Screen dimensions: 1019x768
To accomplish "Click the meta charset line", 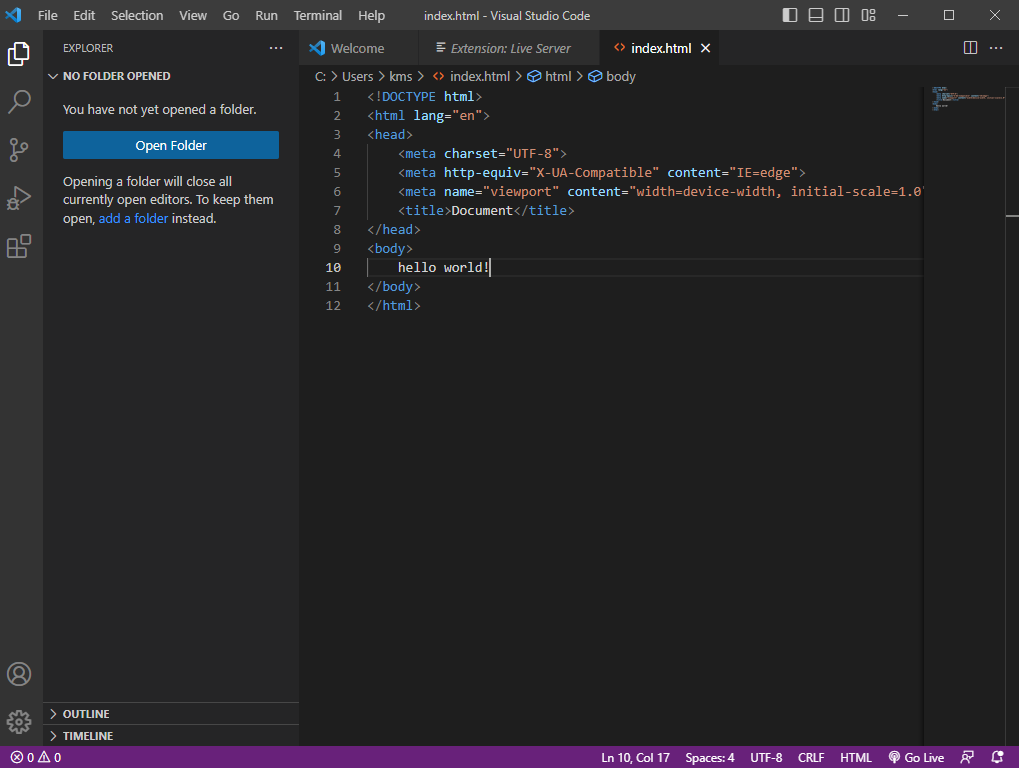I will [x=482, y=153].
